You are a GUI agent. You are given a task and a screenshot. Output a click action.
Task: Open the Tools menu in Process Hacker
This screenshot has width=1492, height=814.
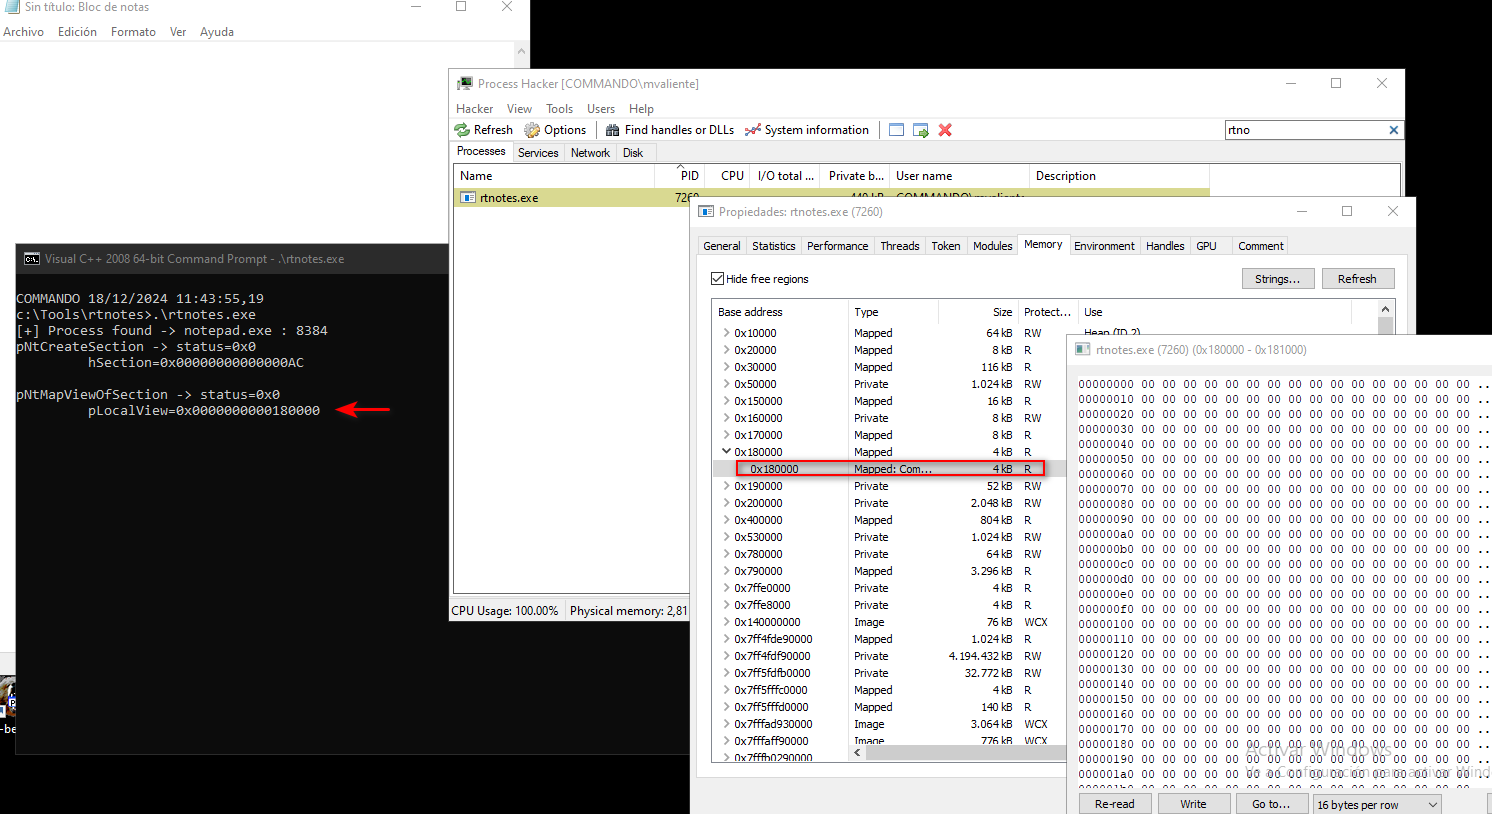point(559,109)
